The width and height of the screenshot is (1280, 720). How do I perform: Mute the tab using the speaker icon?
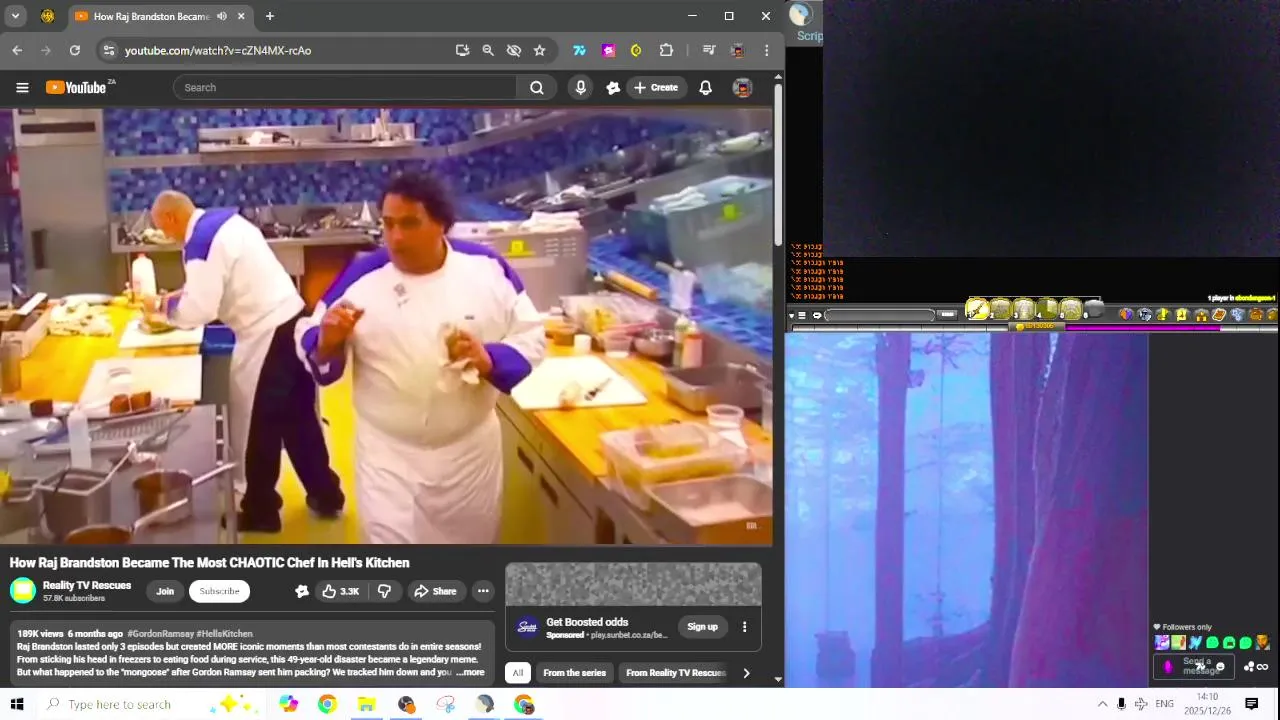coord(221,16)
